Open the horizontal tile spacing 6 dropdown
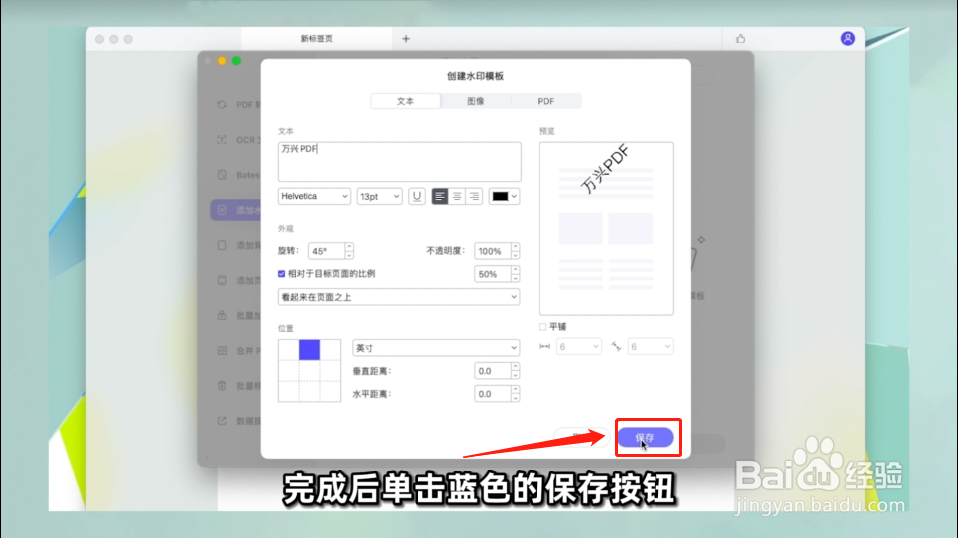The image size is (958, 538). (579, 347)
